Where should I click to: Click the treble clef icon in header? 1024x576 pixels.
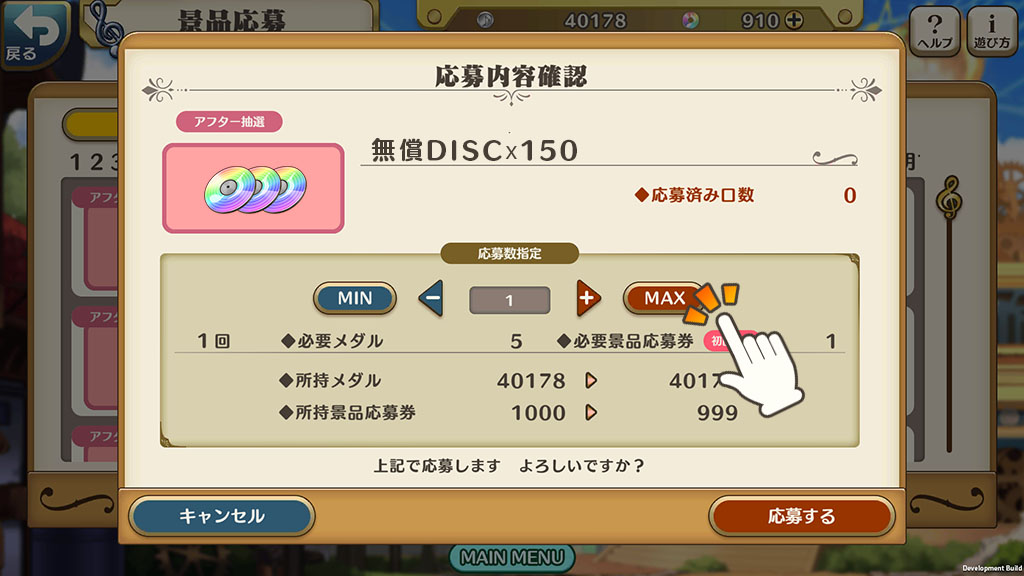point(106,27)
